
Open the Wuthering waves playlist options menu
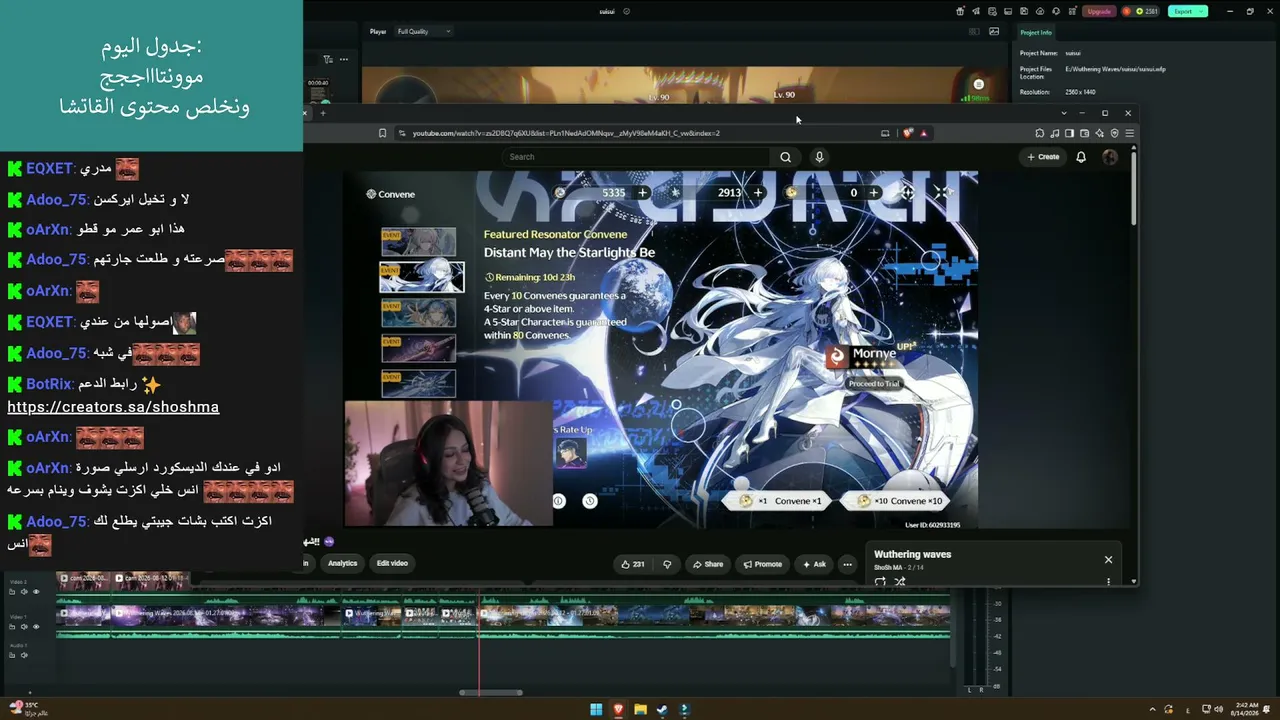pos(1108,581)
